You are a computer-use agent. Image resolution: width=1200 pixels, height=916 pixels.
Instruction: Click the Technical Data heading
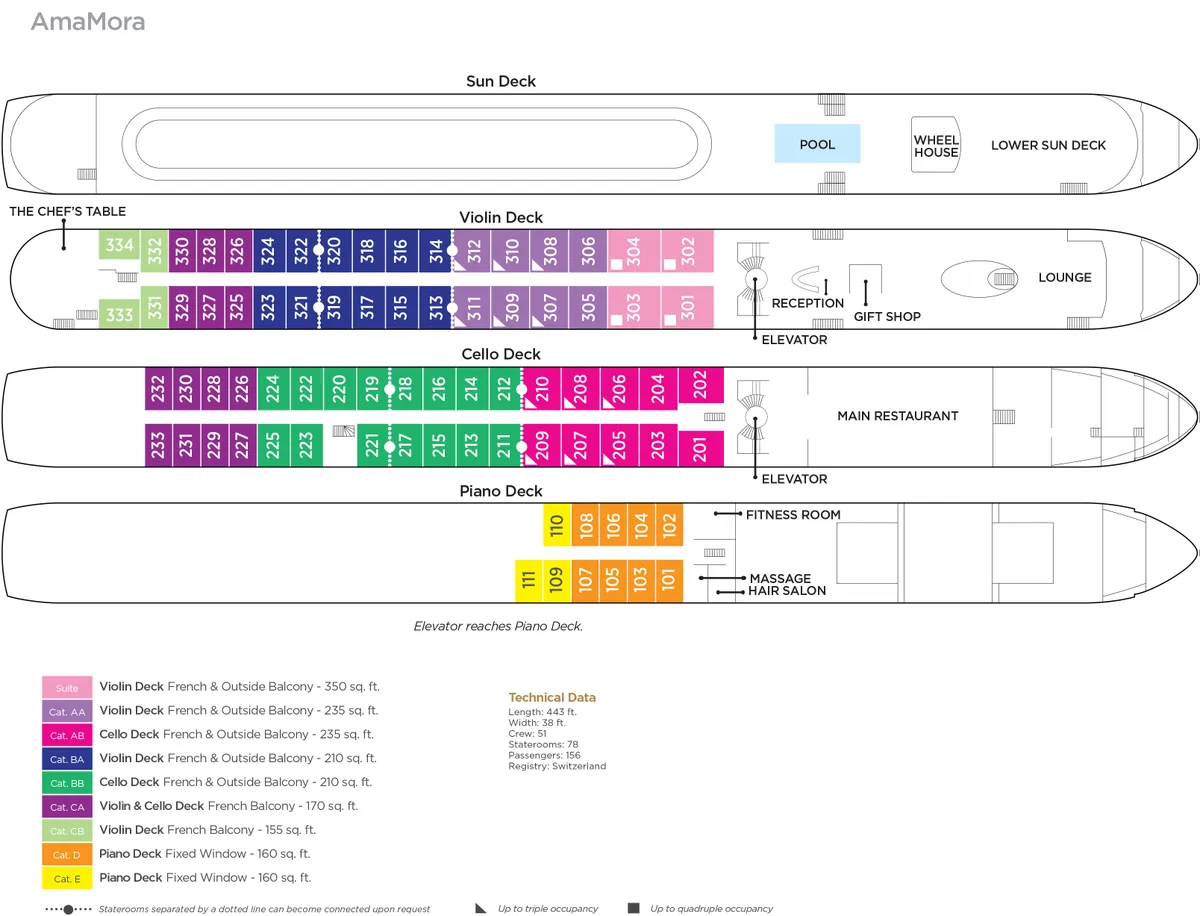(x=552, y=698)
